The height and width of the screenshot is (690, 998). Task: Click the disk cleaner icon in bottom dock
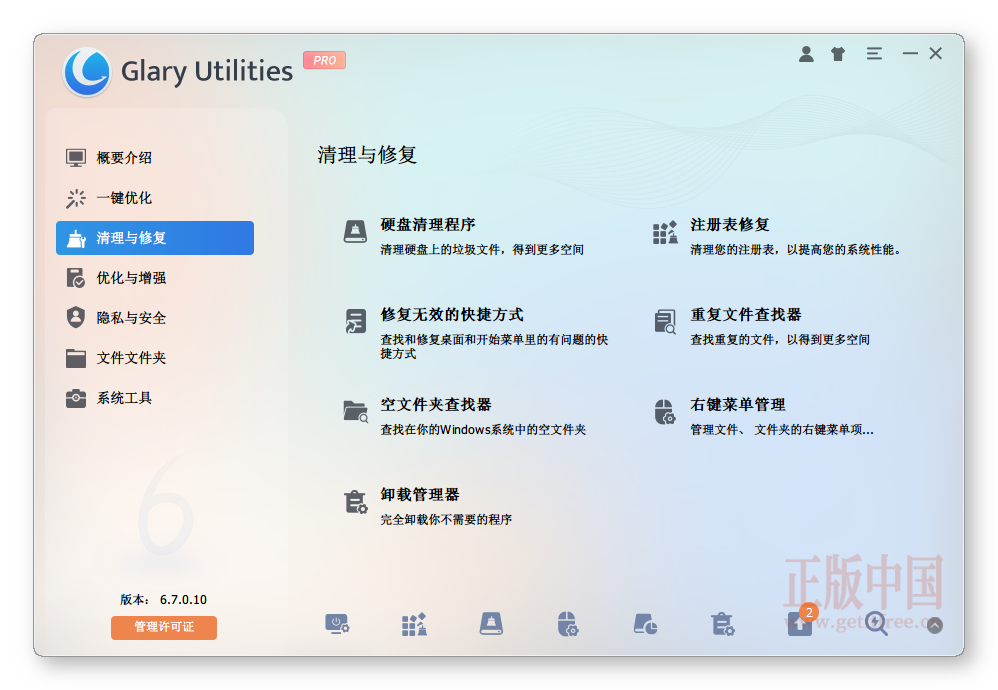(x=491, y=624)
